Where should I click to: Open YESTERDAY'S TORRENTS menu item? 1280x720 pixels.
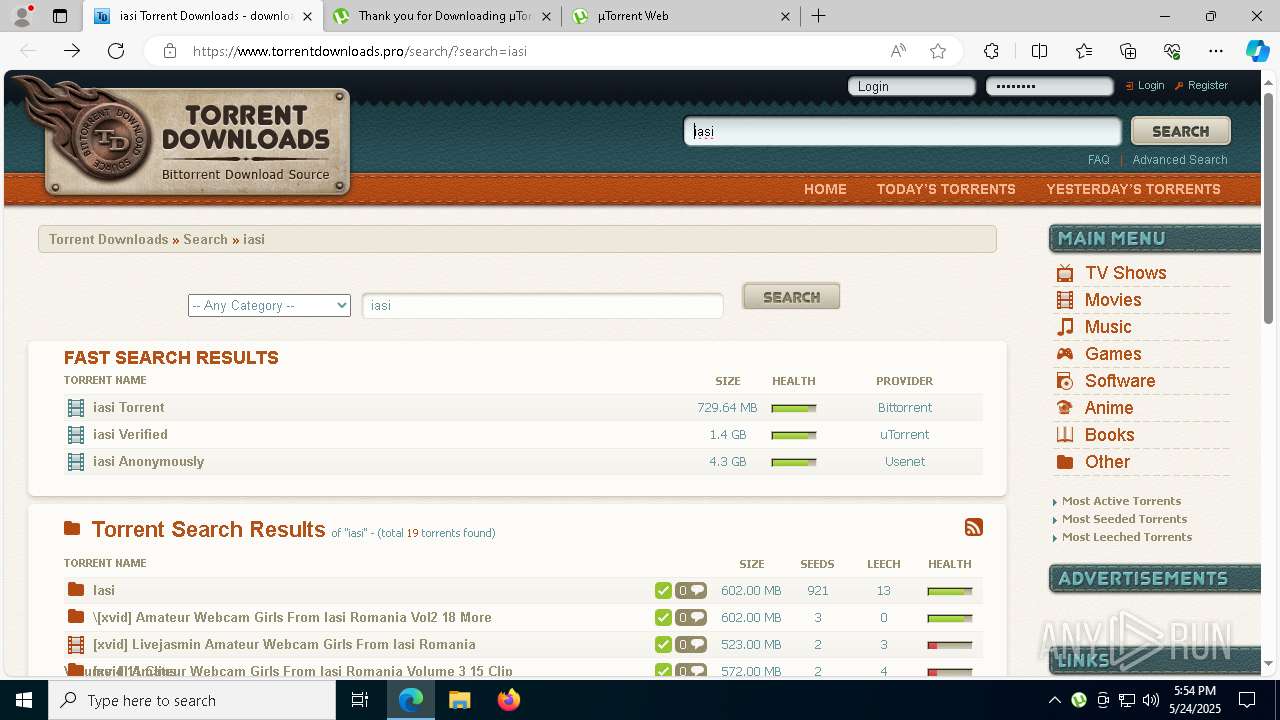1133,189
